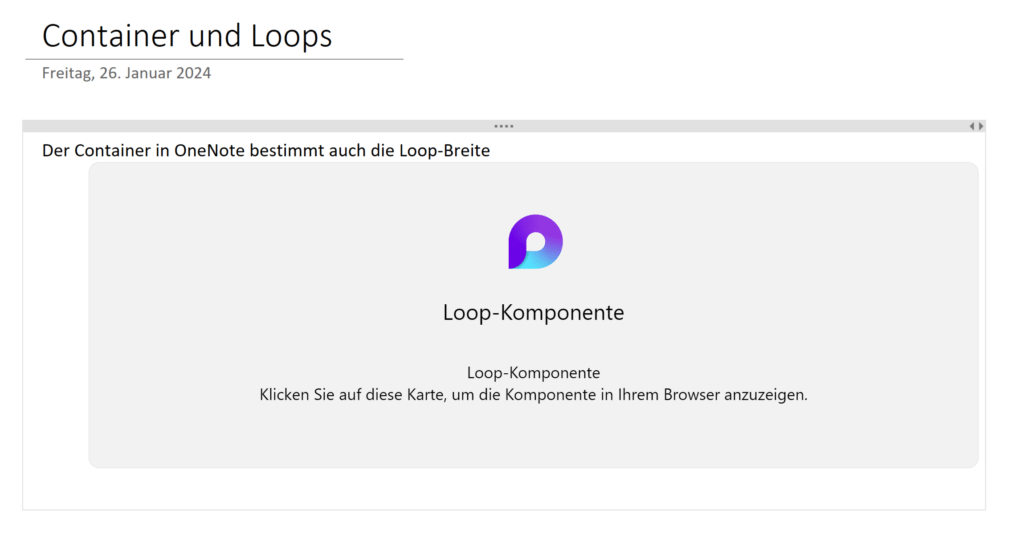This screenshot has width=1024, height=539.
Task: Click the word 'OneNote' in the note text
Action: click(210, 151)
